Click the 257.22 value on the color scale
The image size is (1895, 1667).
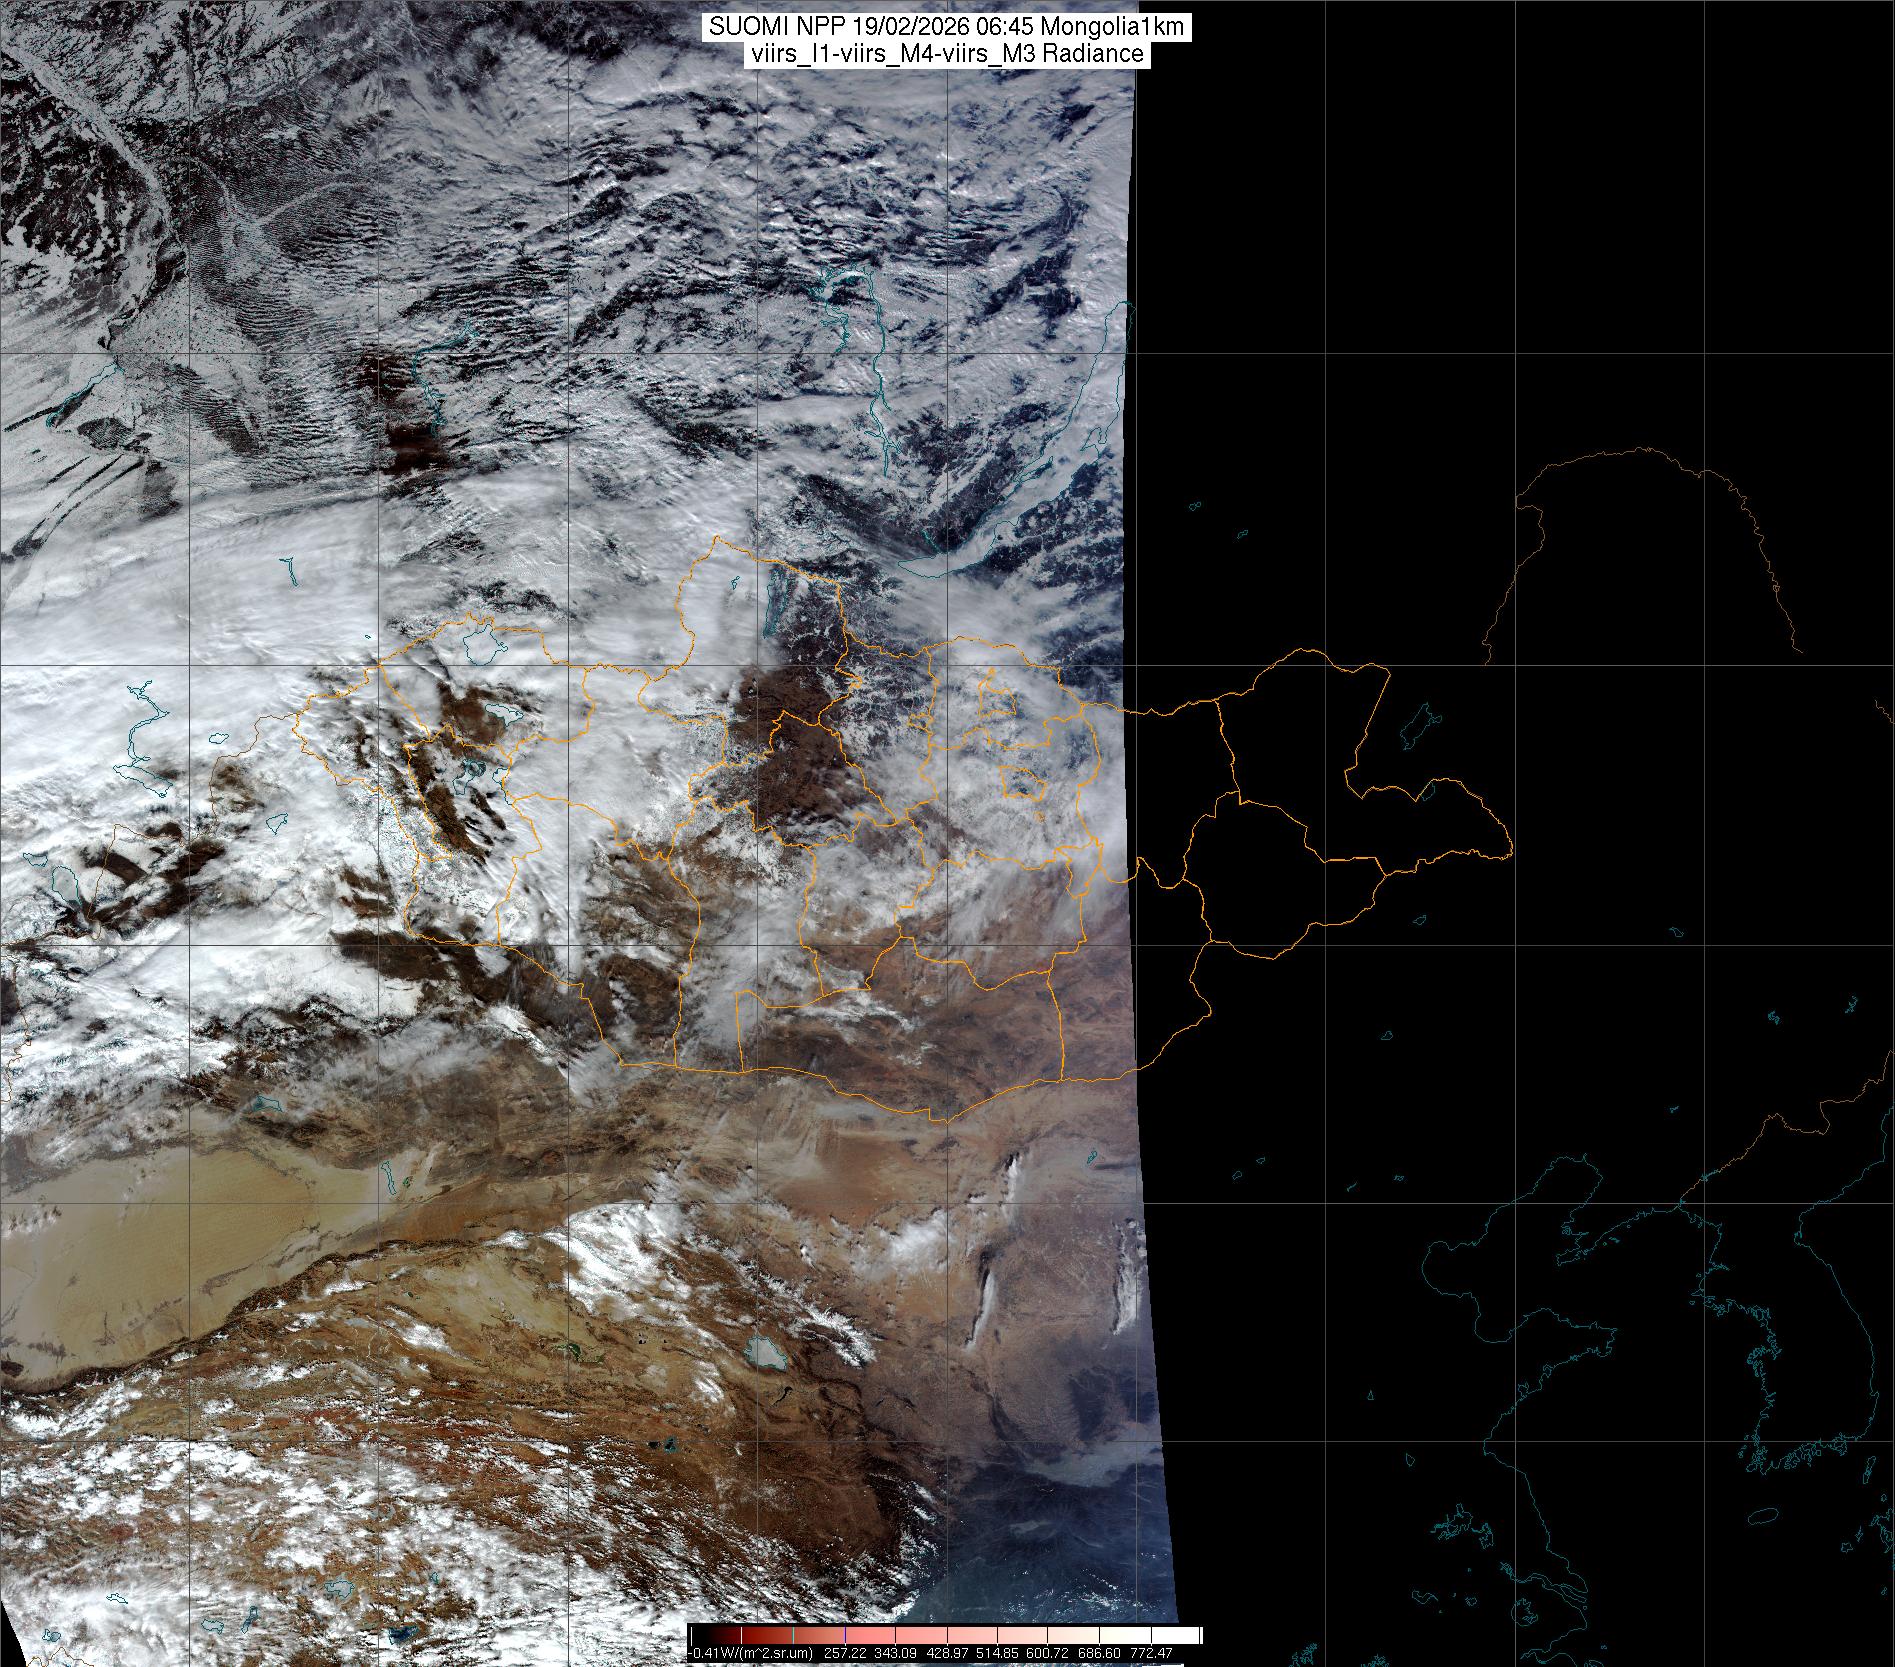(x=844, y=1654)
